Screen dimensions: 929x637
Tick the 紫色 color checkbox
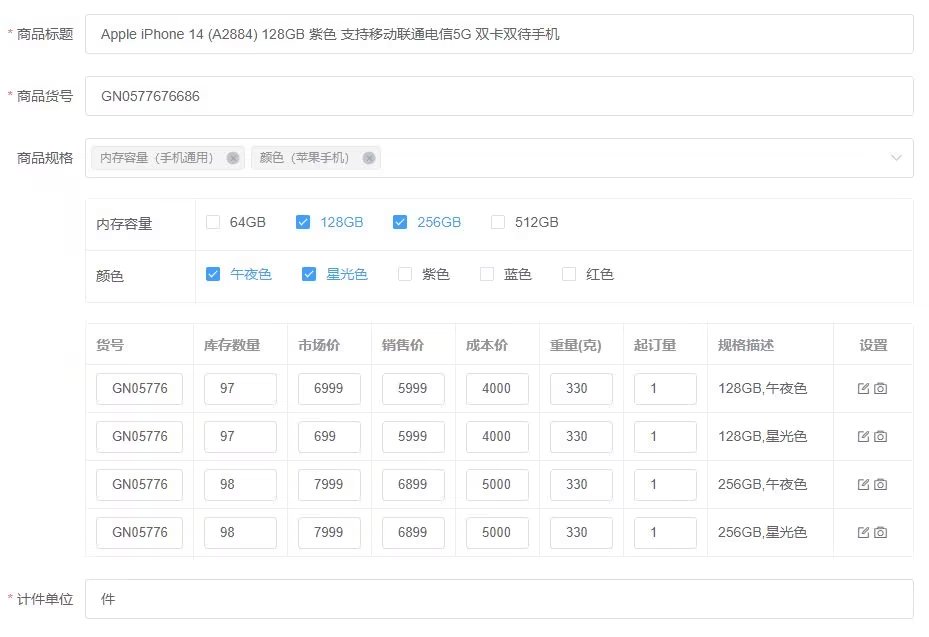[405, 274]
